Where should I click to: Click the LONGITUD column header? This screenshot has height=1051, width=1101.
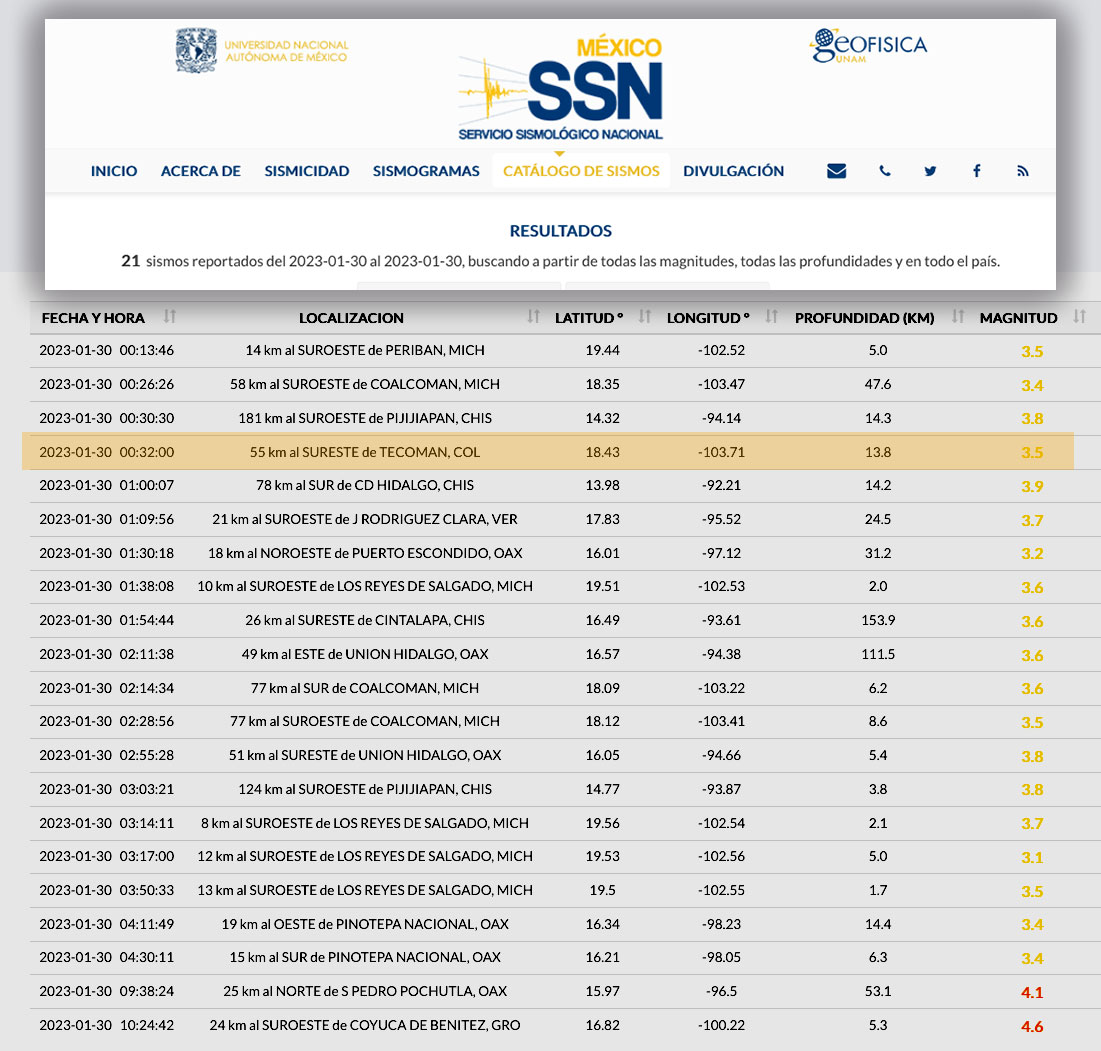click(x=708, y=318)
